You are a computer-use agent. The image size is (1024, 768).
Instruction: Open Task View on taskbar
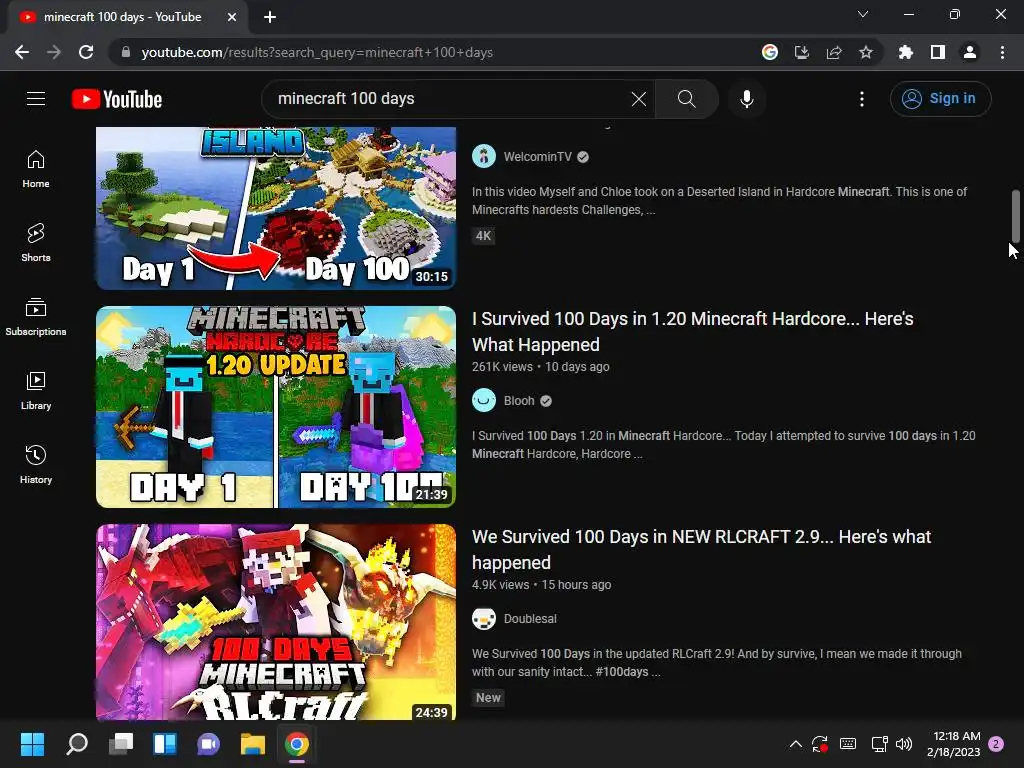point(121,744)
